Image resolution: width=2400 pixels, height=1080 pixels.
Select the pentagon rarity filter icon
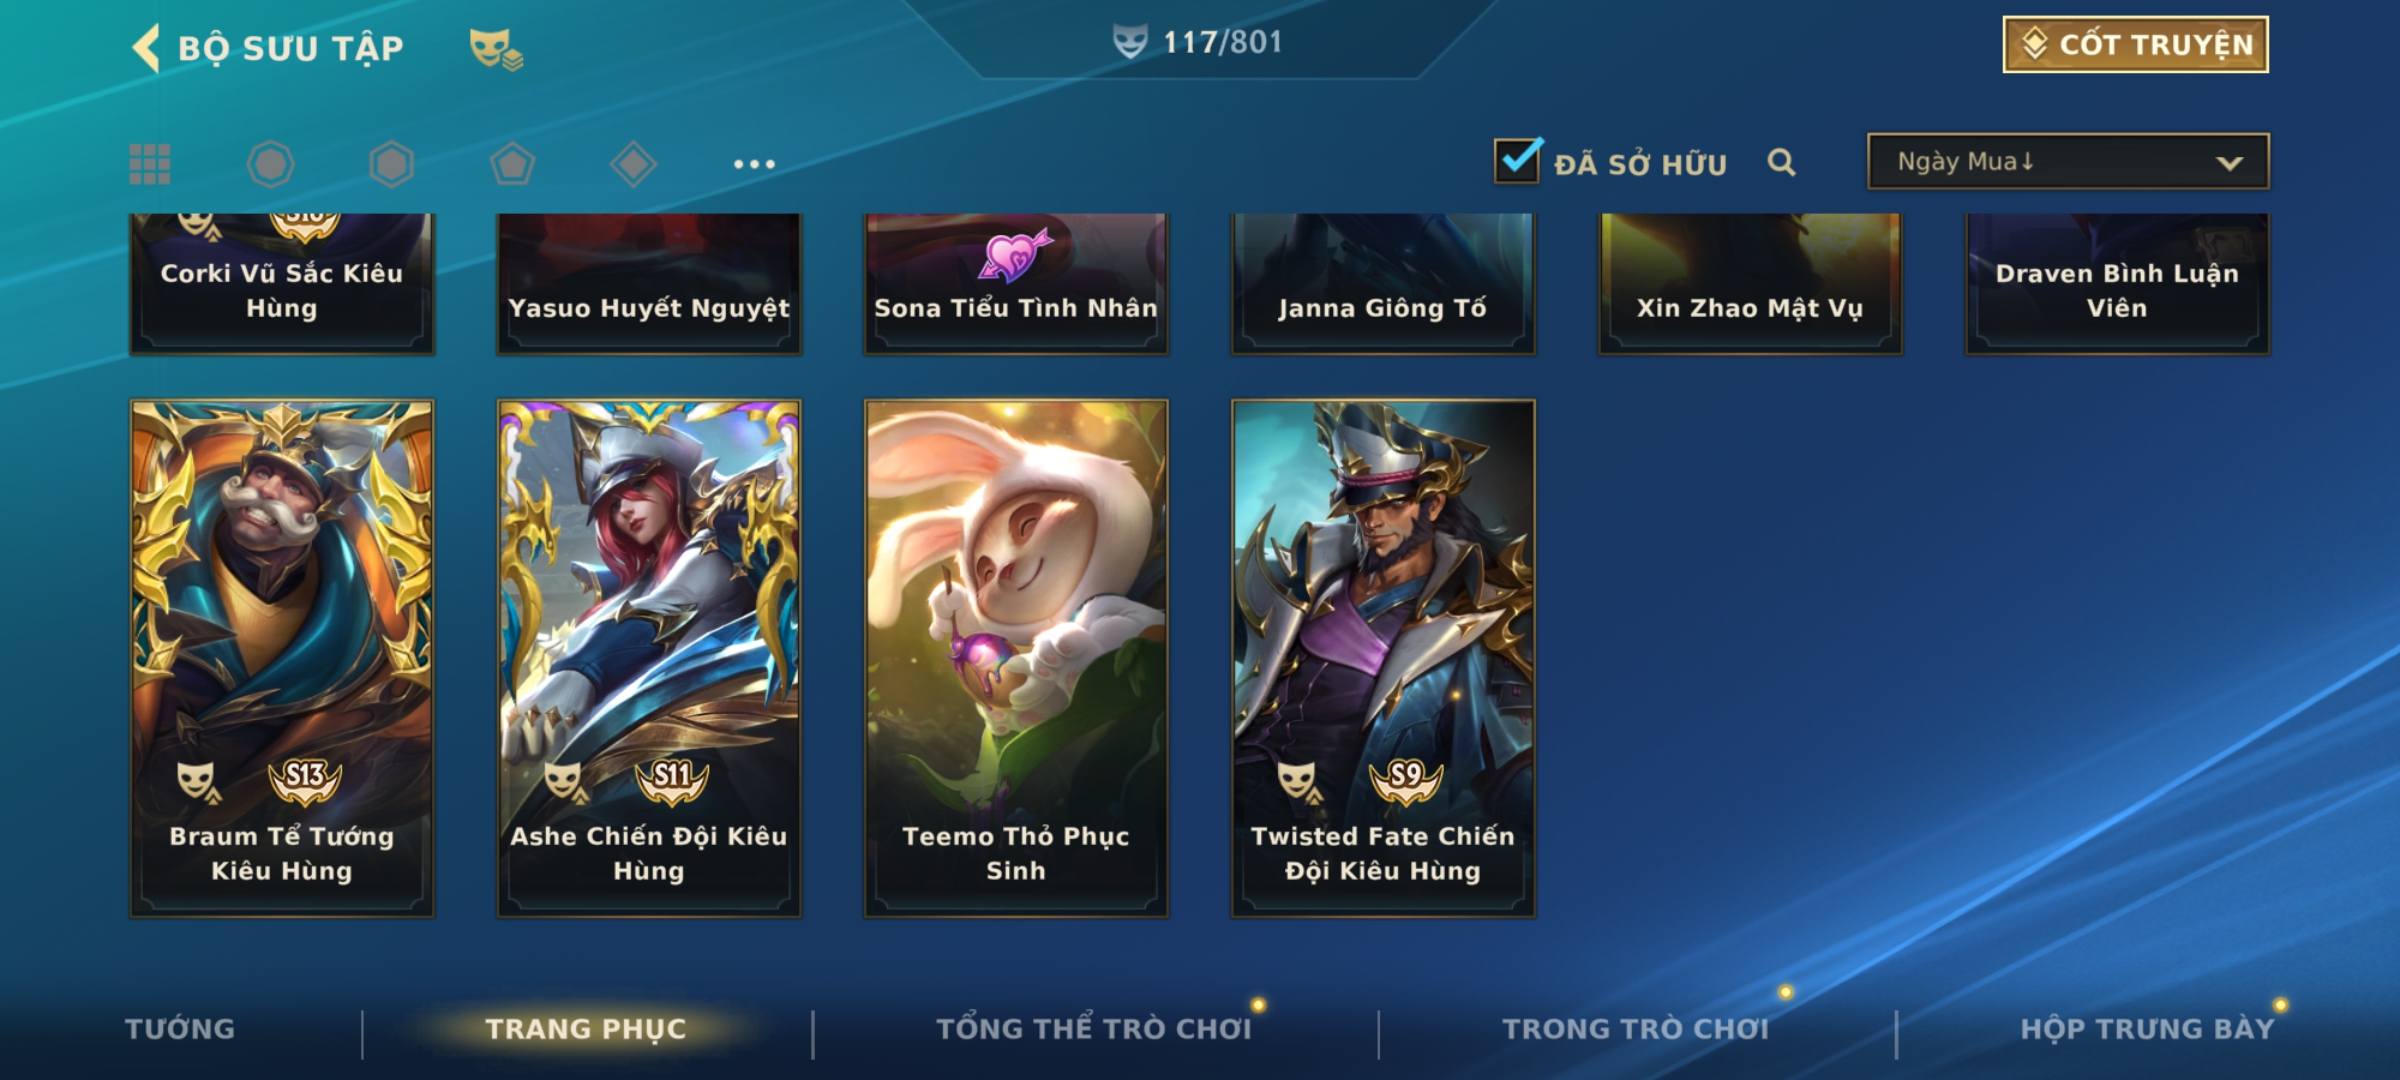[512, 164]
